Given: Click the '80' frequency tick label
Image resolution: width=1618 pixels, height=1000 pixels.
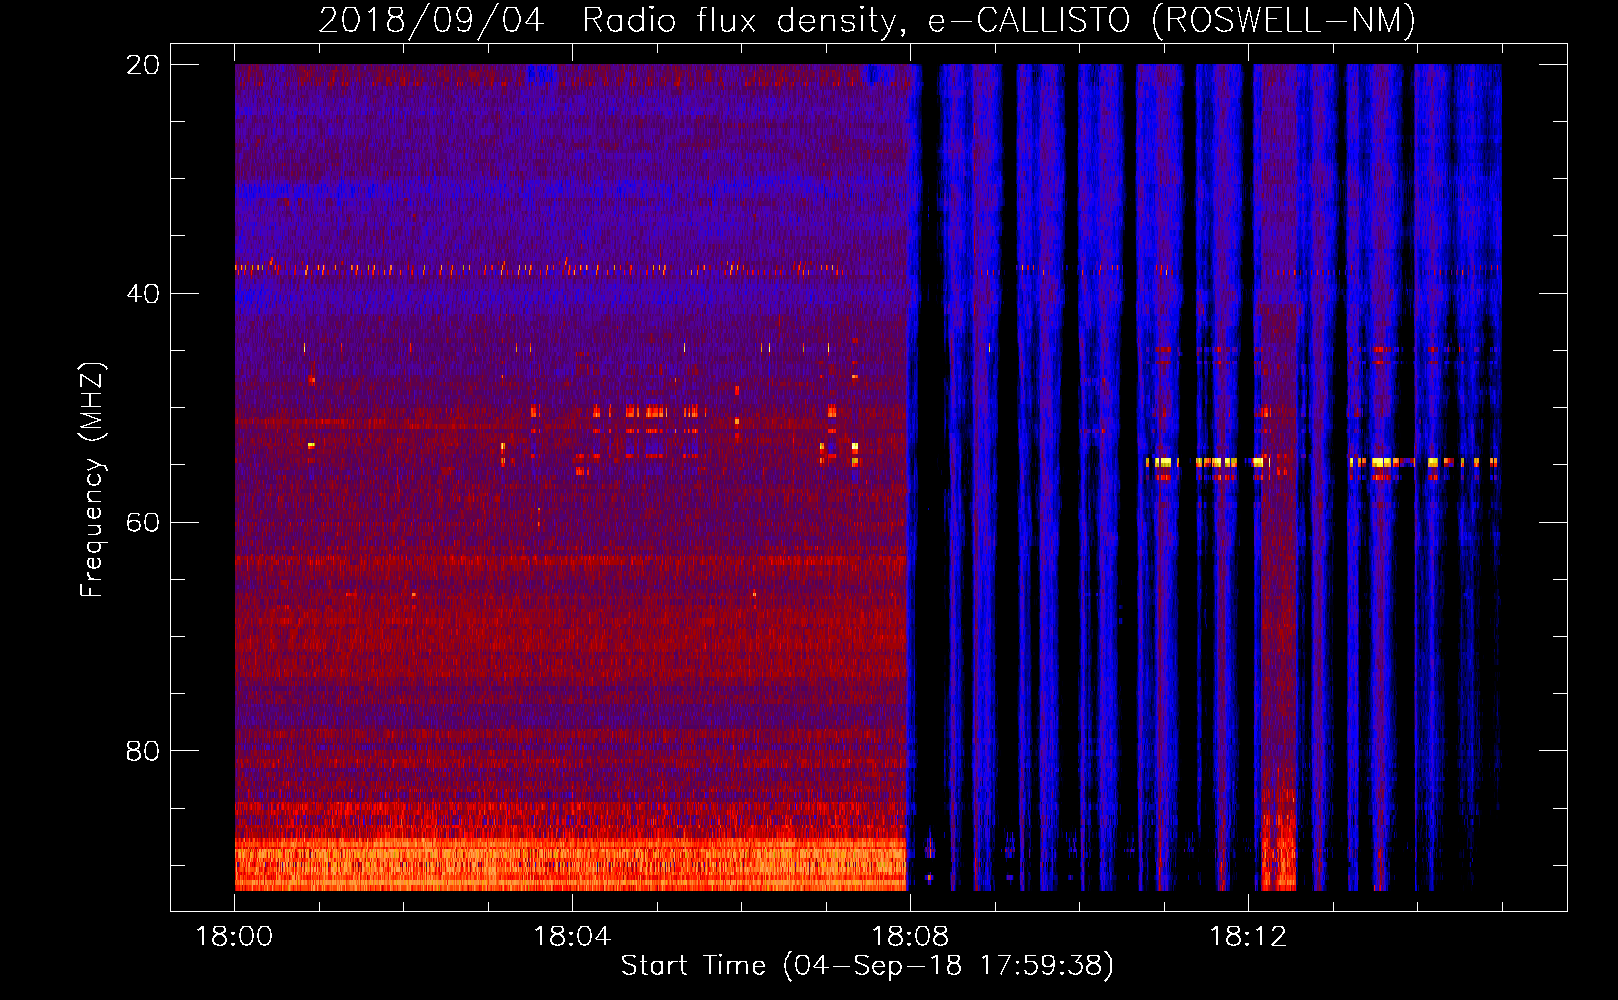Looking at the screenshot, I should (x=143, y=751).
